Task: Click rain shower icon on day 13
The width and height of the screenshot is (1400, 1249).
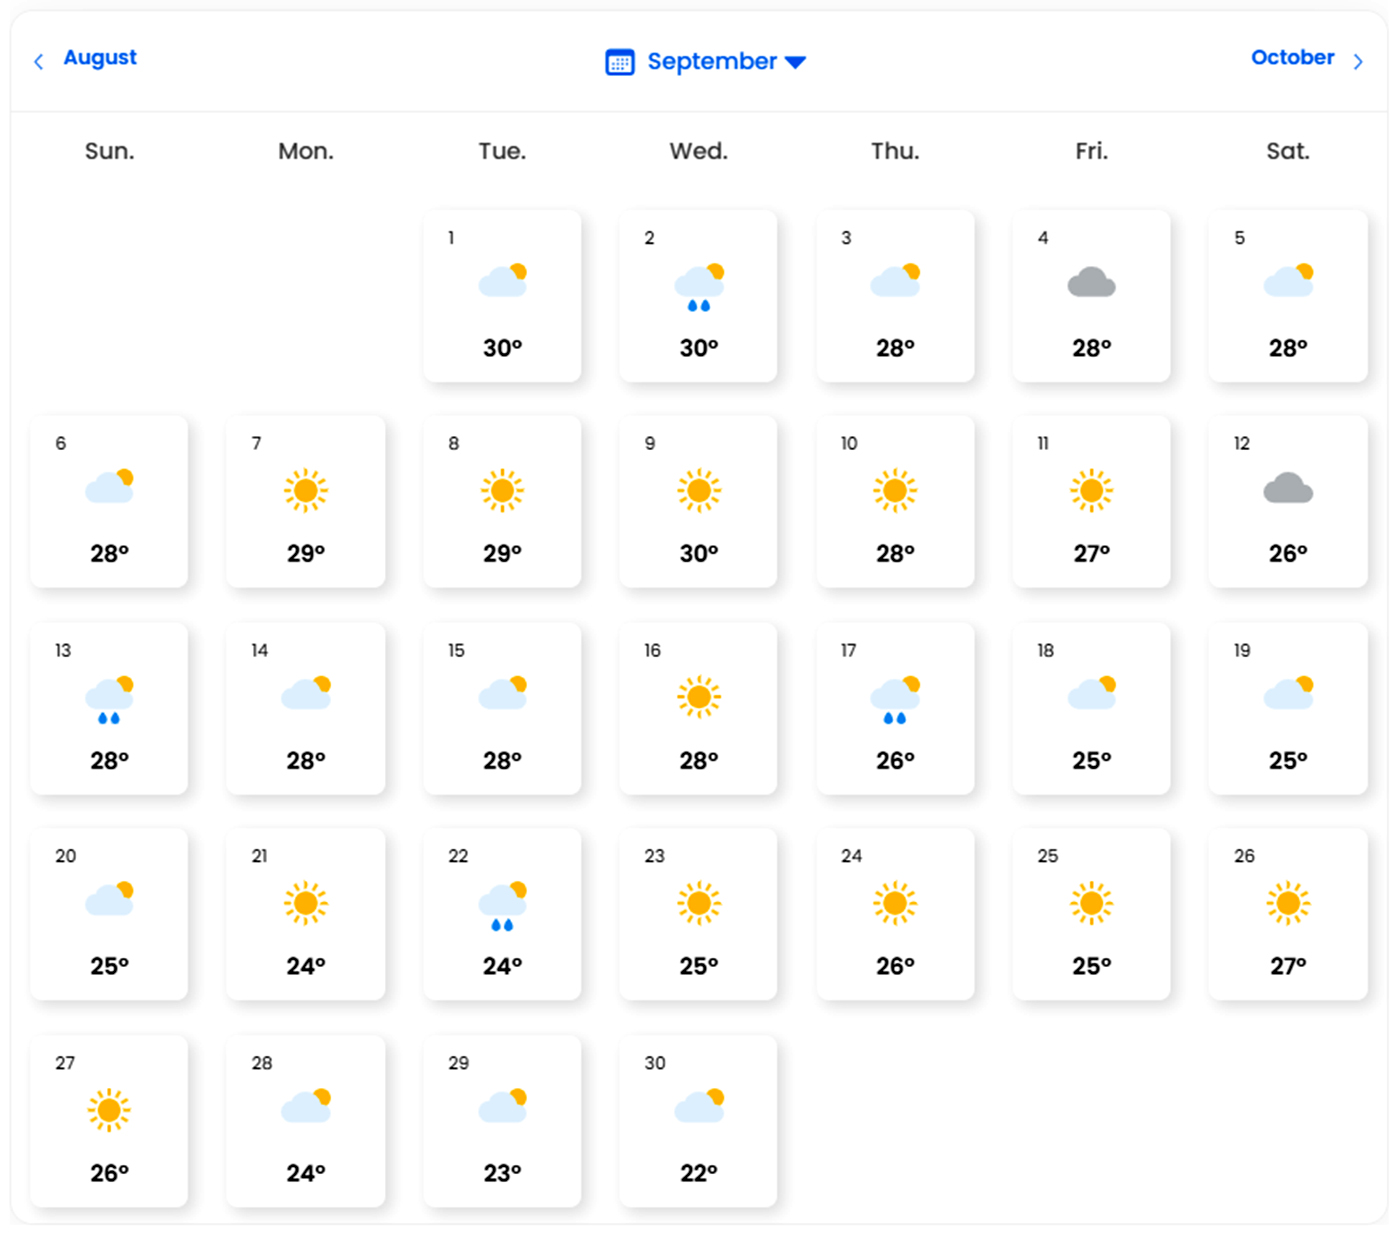Action: click(x=110, y=700)
